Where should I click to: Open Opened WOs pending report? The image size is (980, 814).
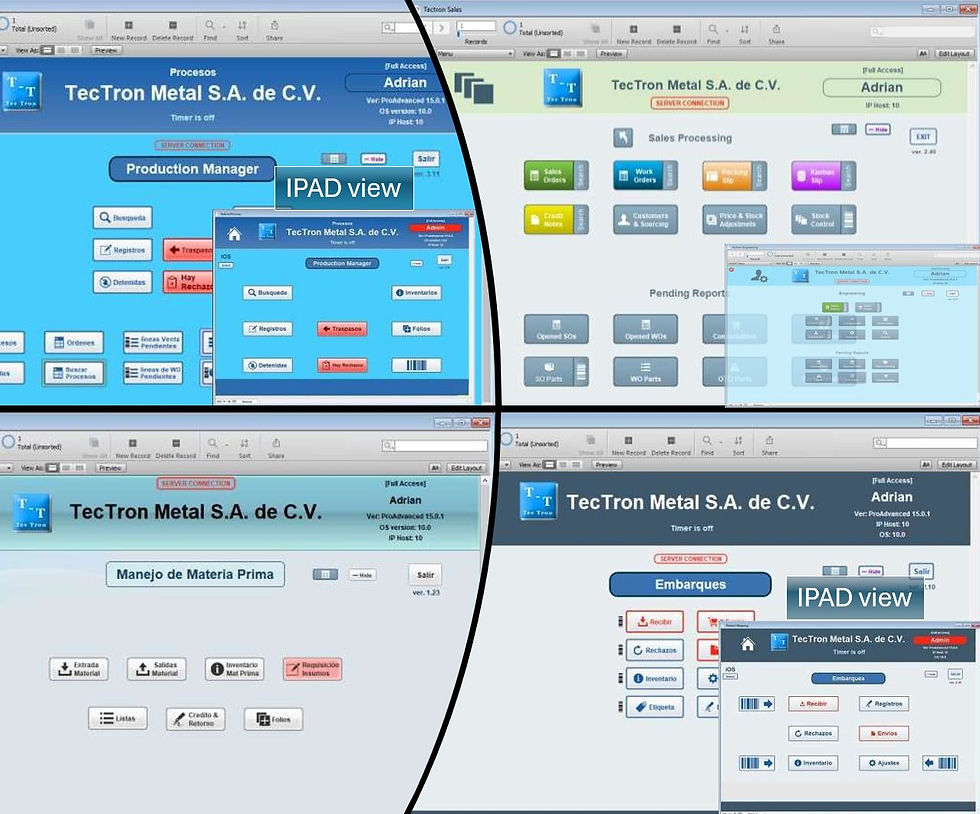[646, 329]
